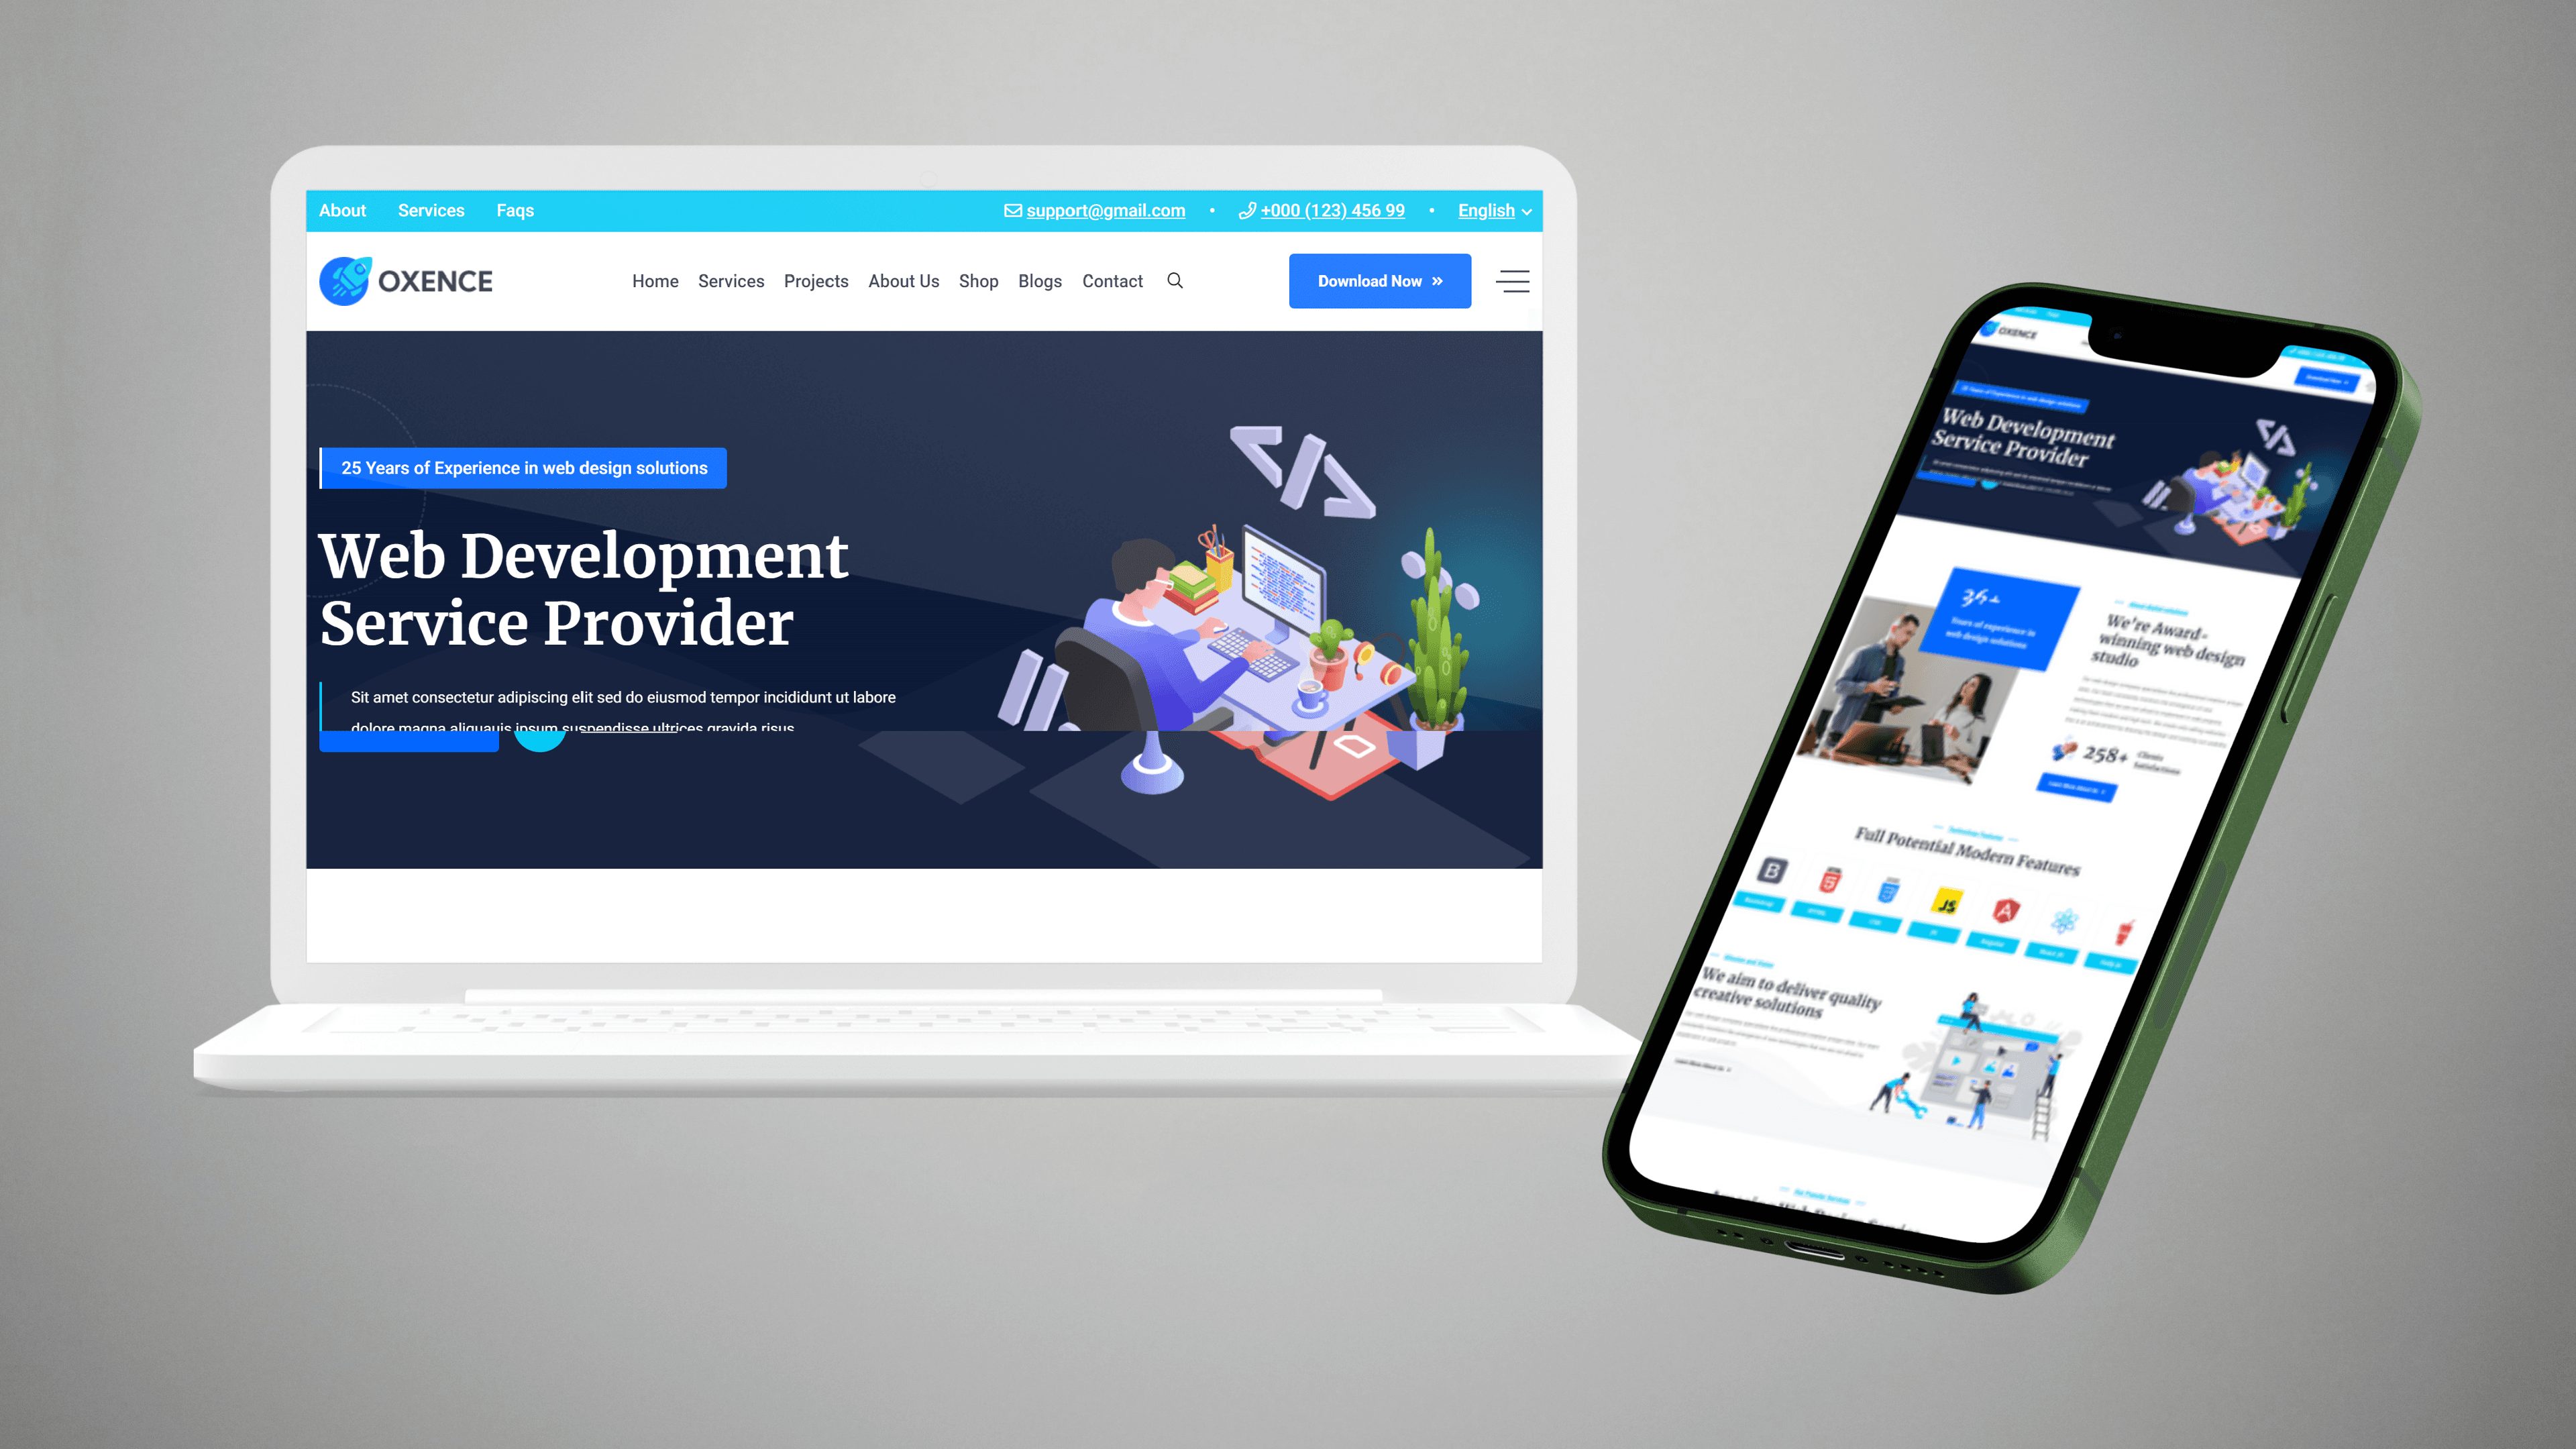Toggle the mobile responsive view
This screenshot has height=1449, width=2576.
tap(1513, 281)
